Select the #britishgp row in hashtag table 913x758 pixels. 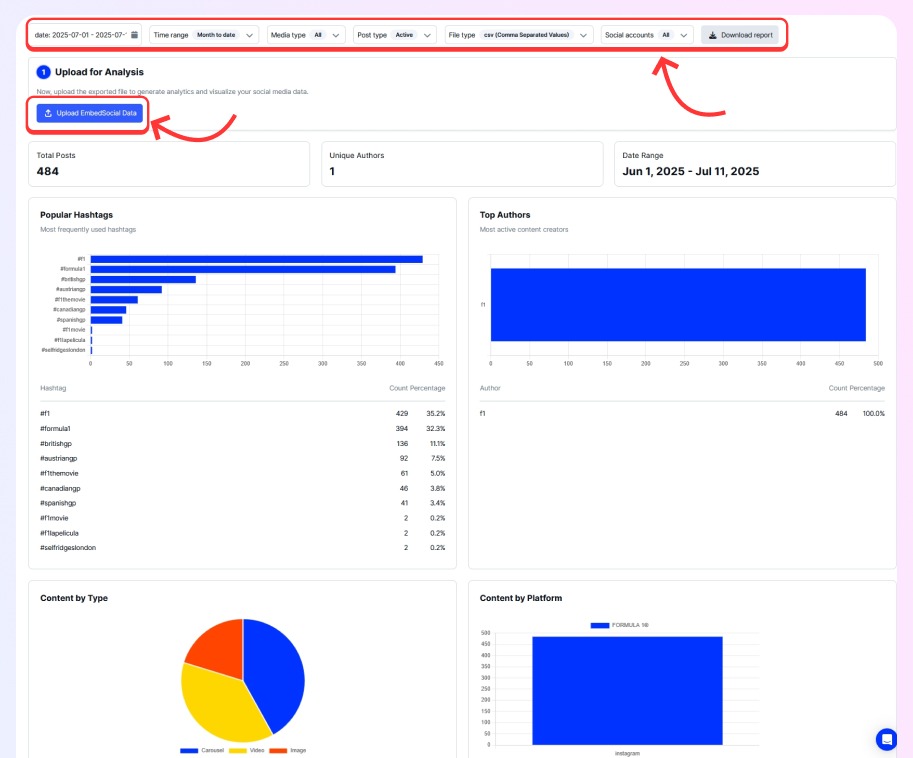pos(242,444)
